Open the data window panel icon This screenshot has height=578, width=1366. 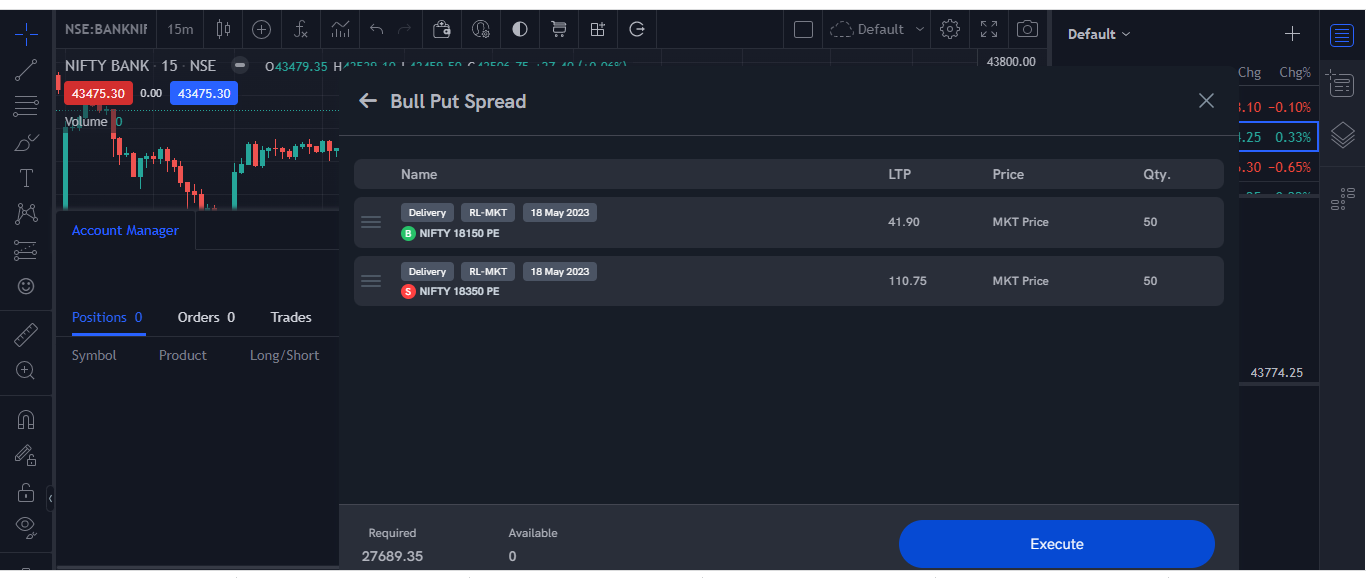1342,84
